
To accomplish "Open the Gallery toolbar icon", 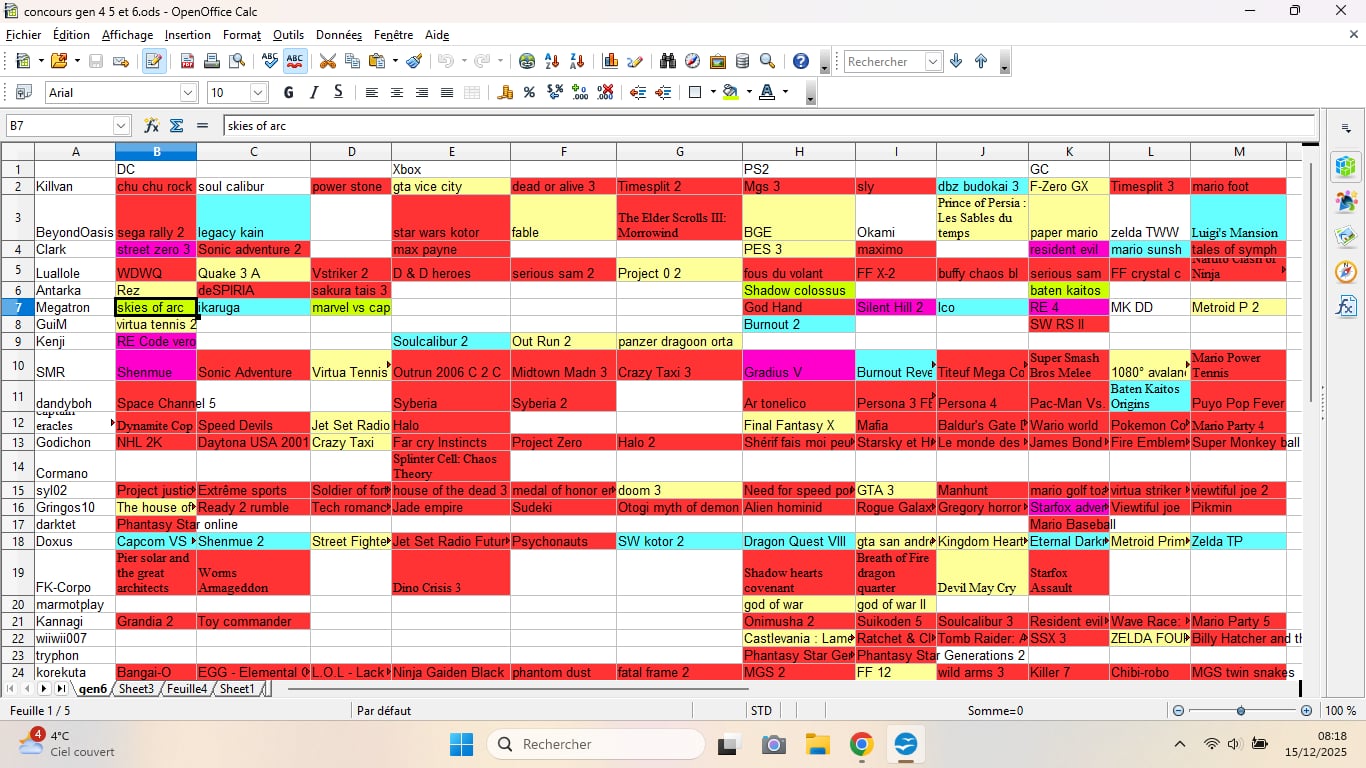I will 718,61.
